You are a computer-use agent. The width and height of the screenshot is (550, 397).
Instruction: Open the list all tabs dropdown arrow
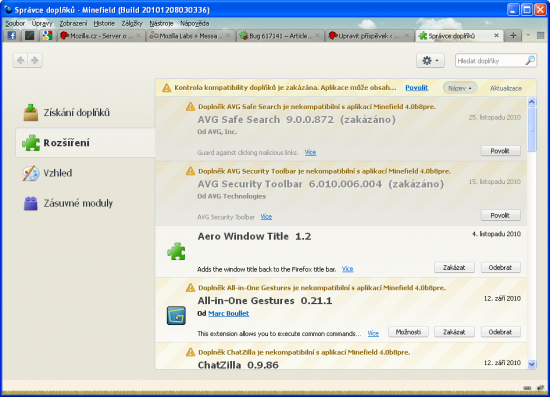[528, 35]
